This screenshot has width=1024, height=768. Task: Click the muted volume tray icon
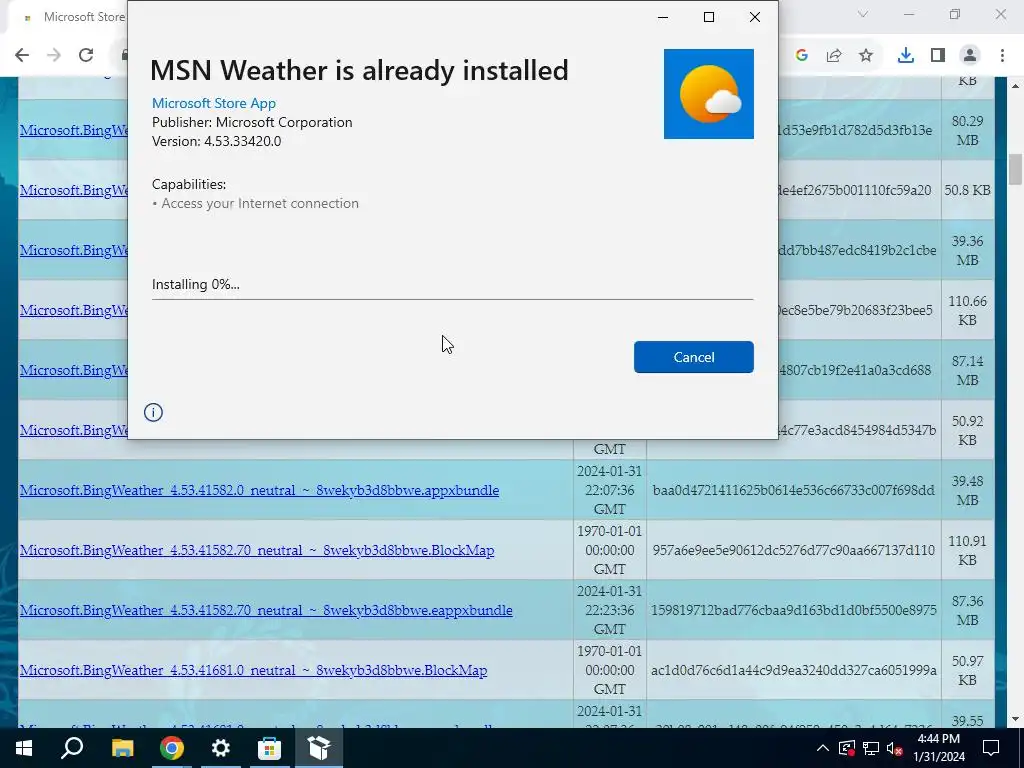click(x=895, y=748)
